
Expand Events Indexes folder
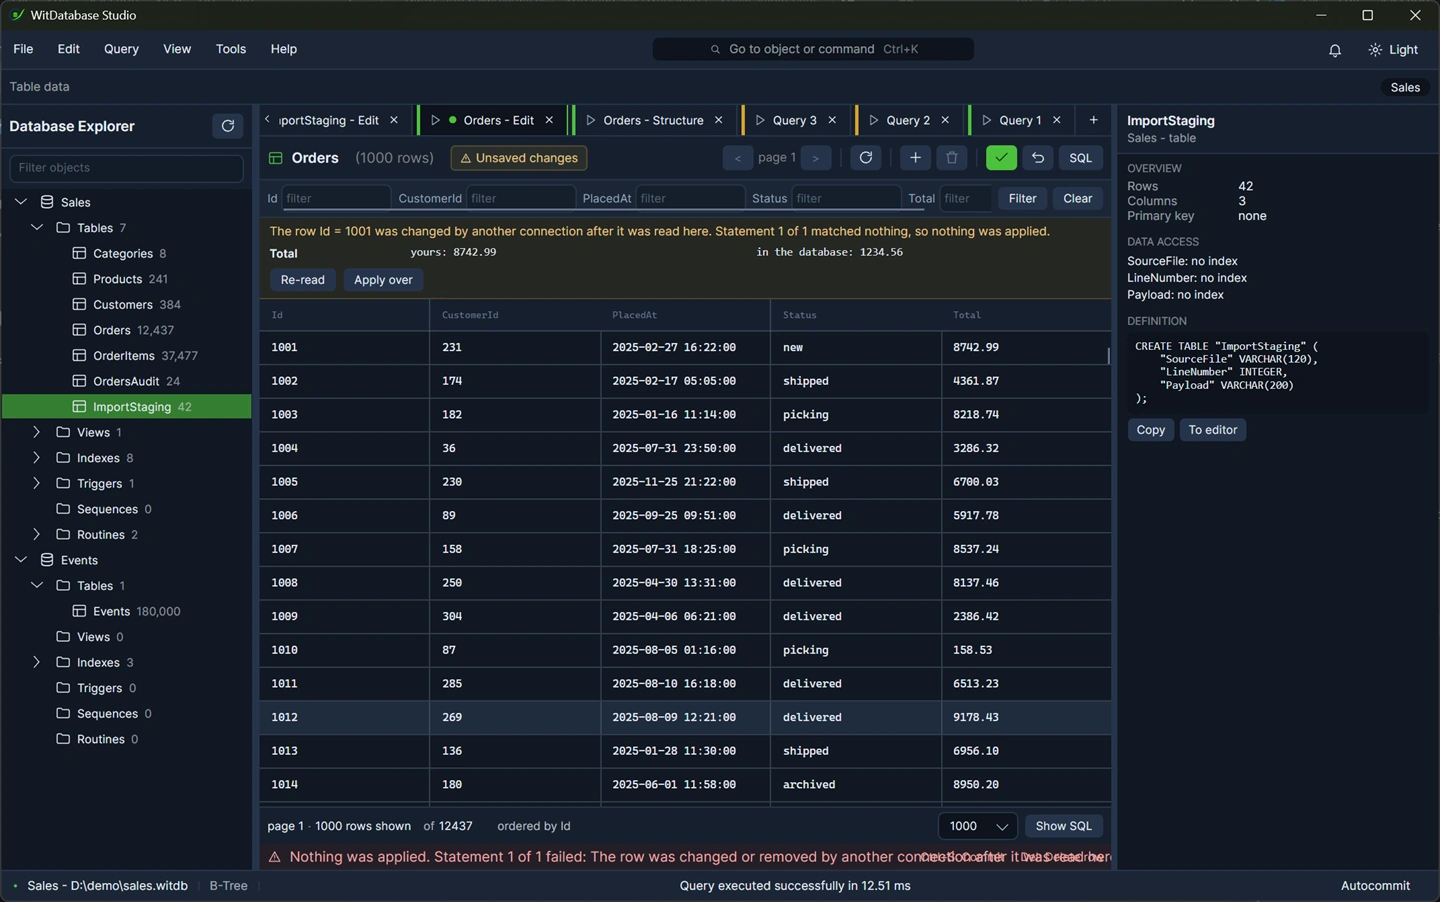tap(37, 662)
